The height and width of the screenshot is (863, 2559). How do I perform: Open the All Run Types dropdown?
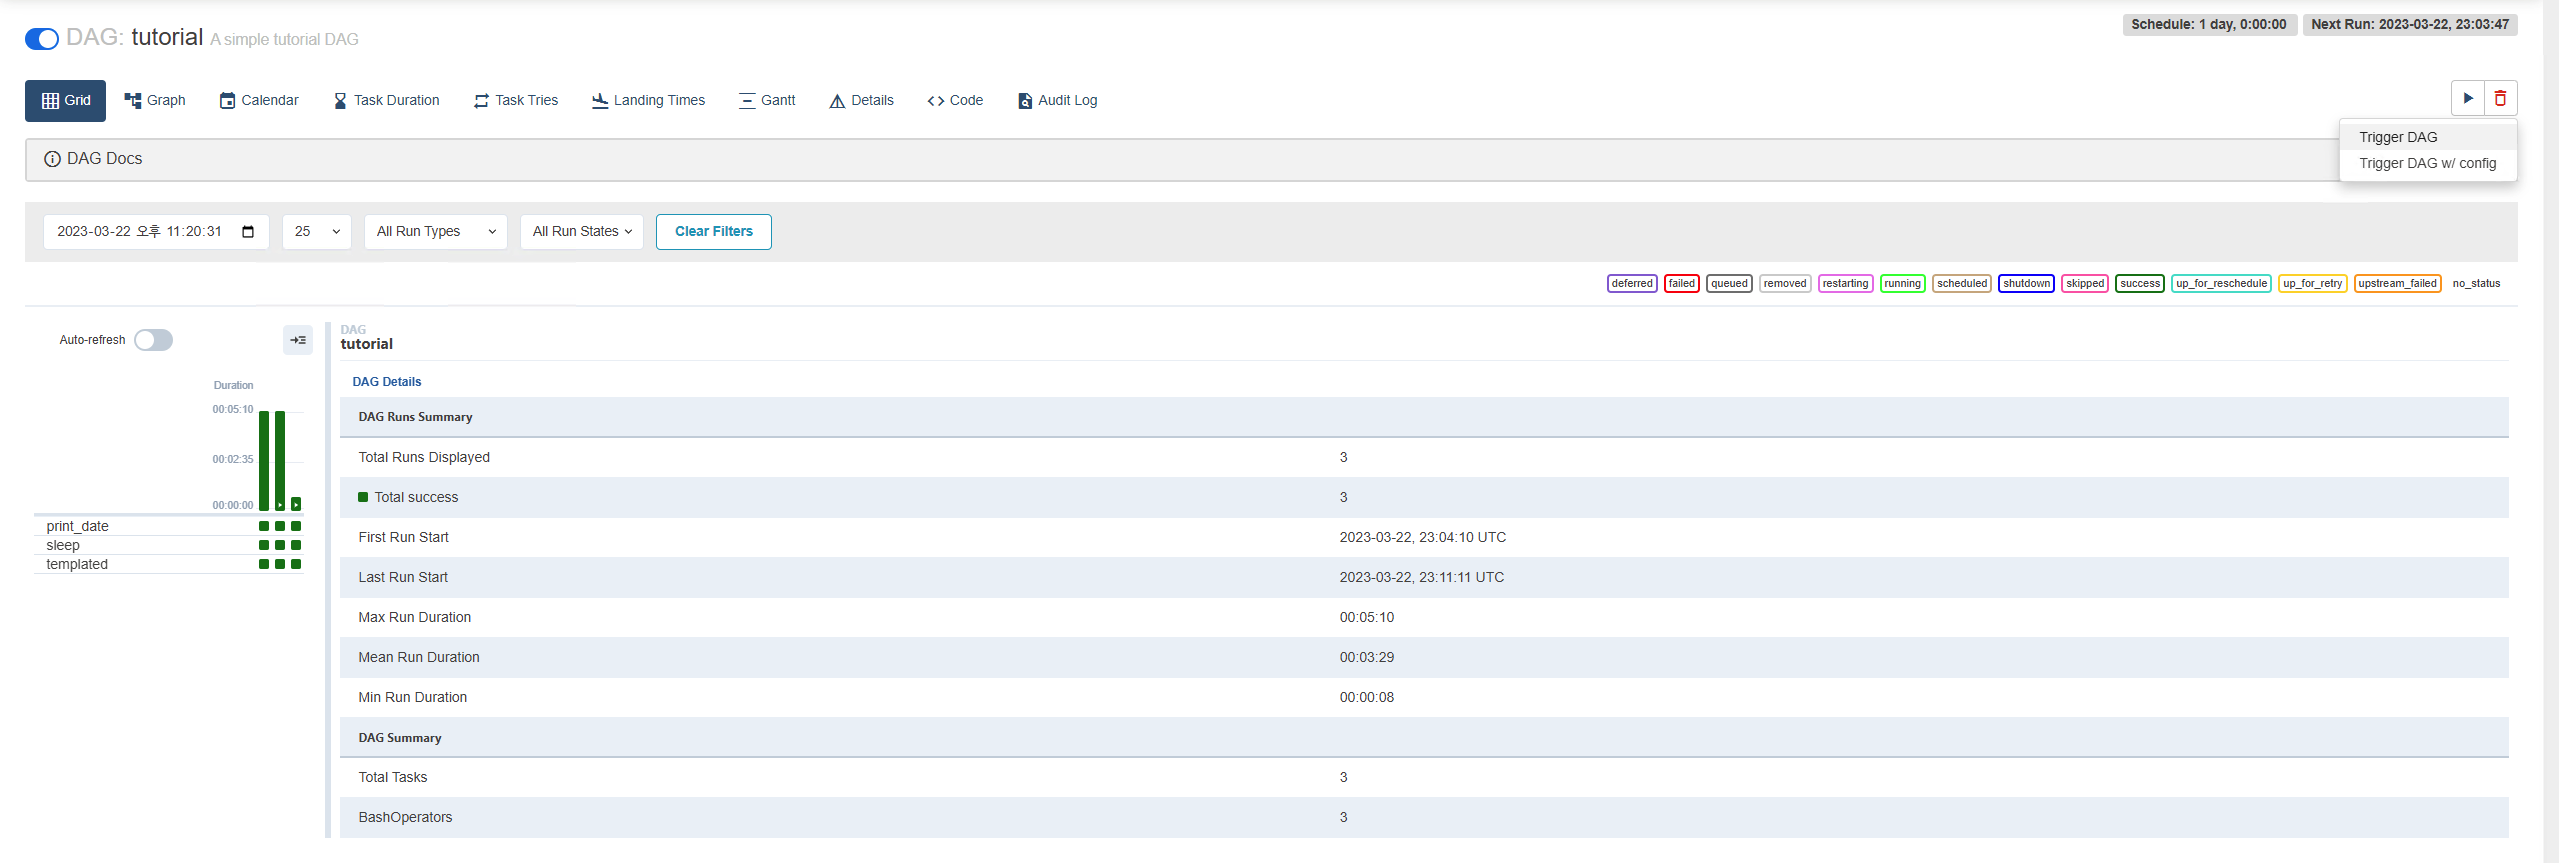(x=436, y=232)
